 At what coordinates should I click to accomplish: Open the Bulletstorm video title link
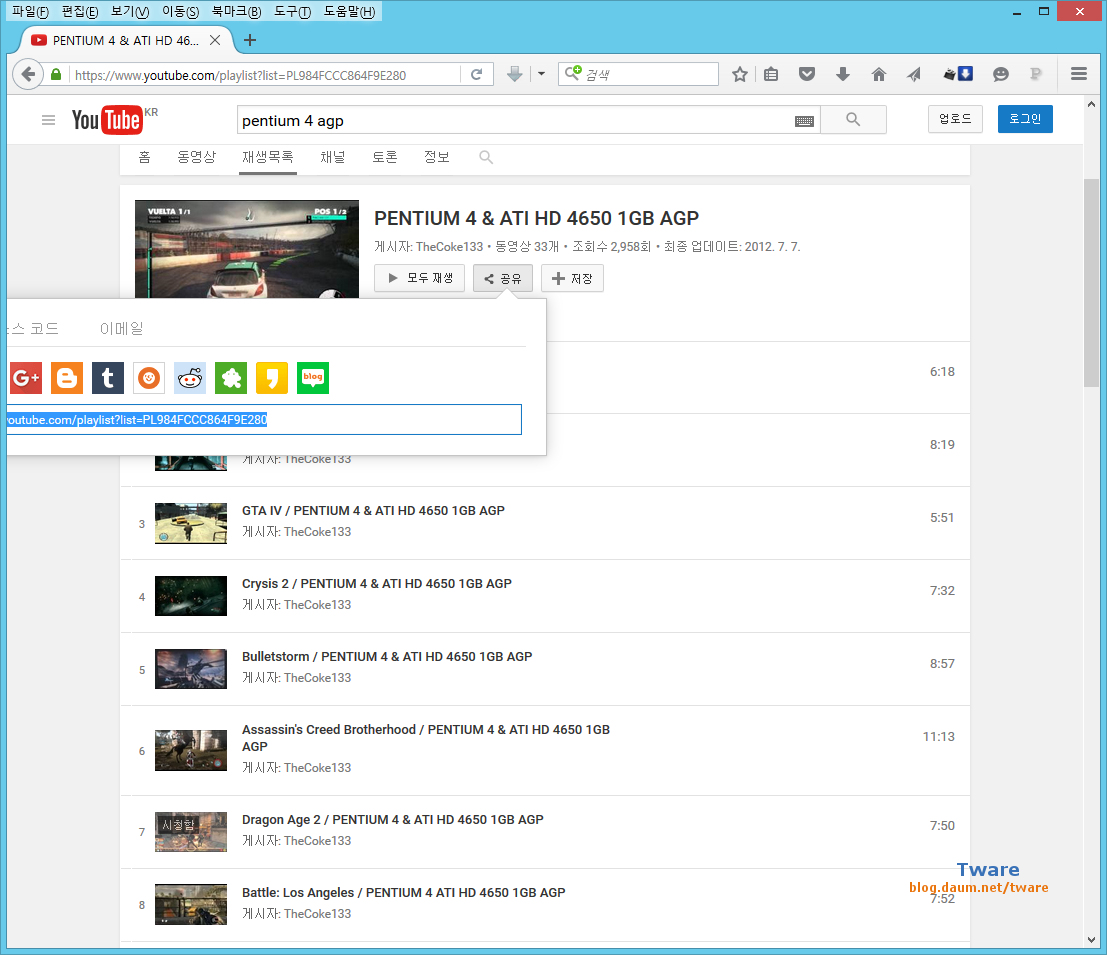coord(387,656)
